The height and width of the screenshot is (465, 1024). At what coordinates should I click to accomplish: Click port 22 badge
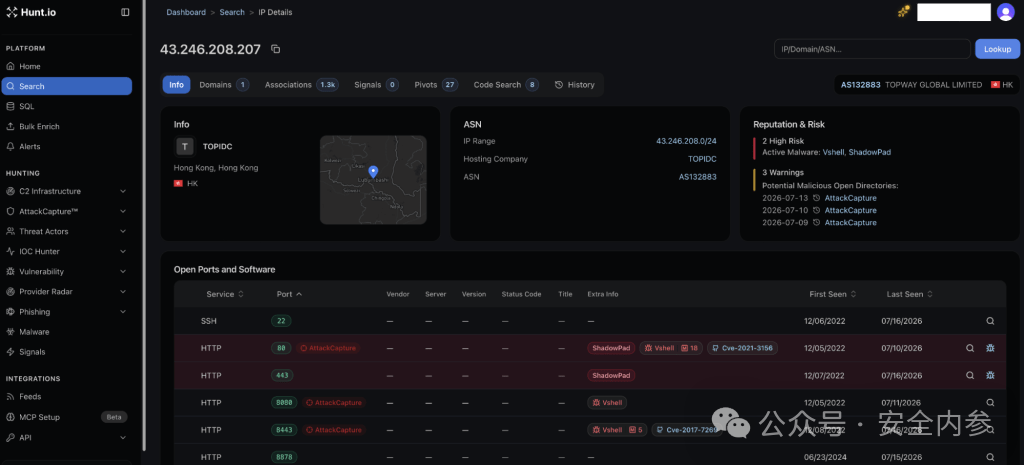tap(281, 321)
